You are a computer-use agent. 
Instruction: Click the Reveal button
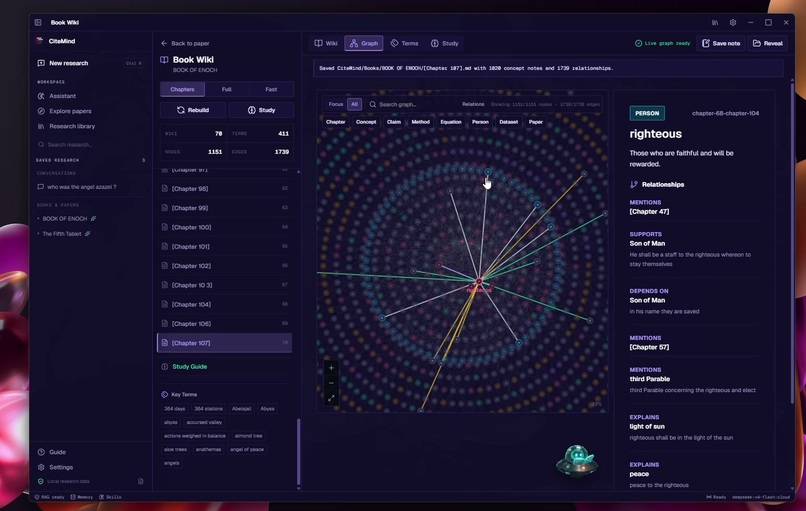[x=768, y=43]
